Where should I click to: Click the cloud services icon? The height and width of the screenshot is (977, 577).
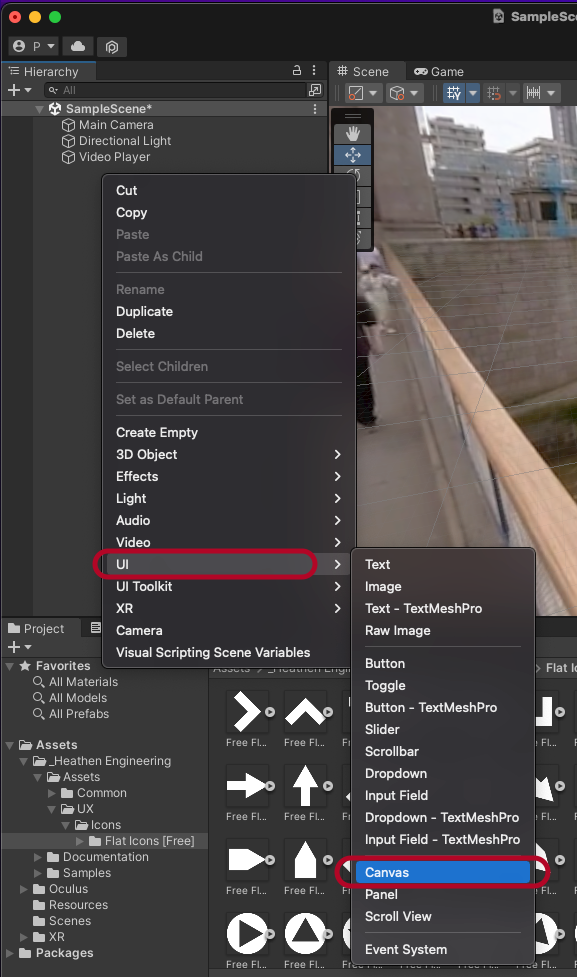pos(78,47)
